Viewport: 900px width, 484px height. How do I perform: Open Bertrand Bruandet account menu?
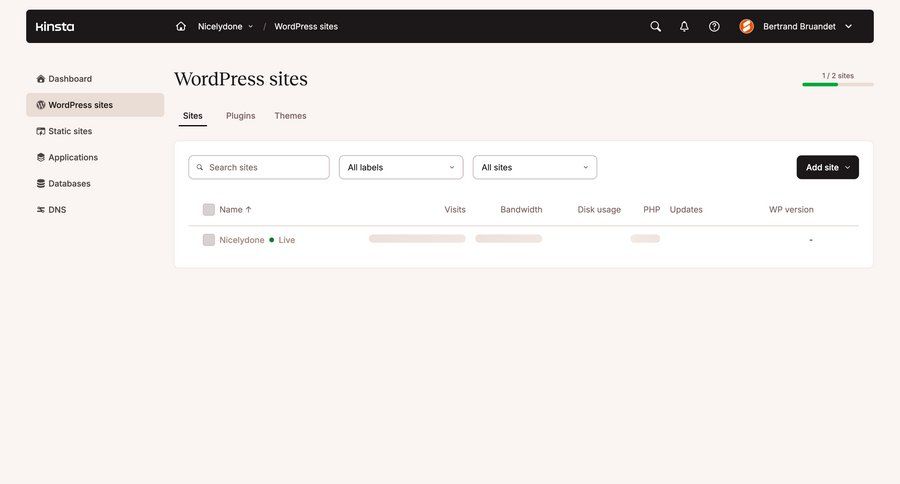[807, 26]
